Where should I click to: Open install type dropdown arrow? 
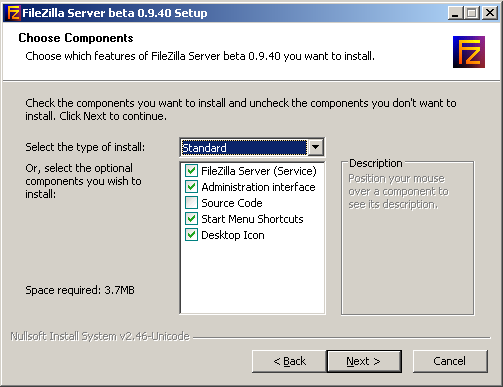point(315,147)
